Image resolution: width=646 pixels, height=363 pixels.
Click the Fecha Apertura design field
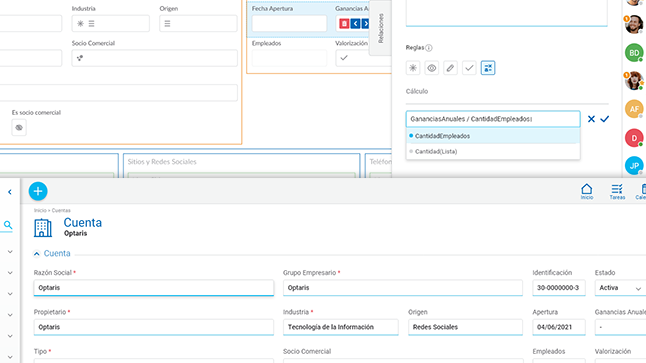(289, 23)
